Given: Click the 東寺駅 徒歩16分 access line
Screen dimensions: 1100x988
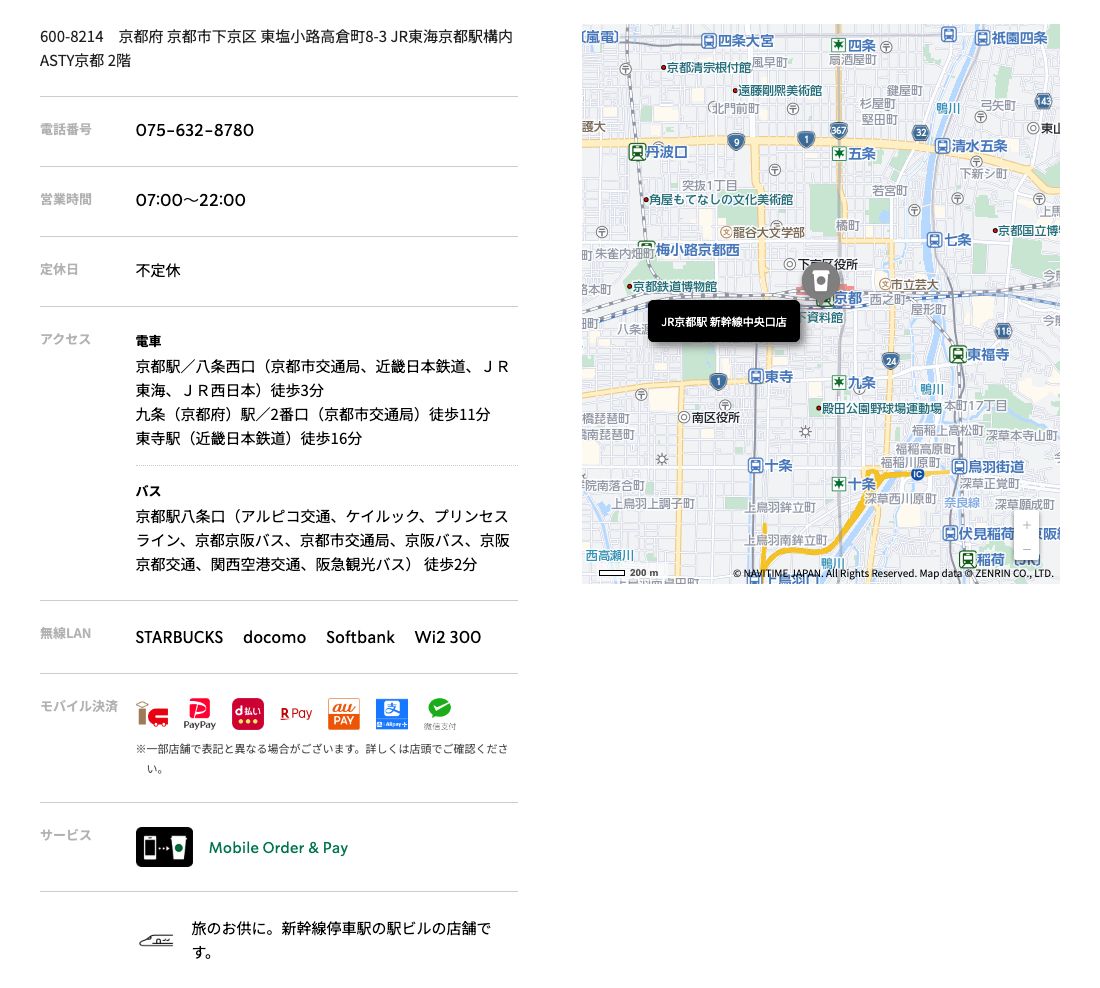Looking at the screenshot, I should pos(249,439).
